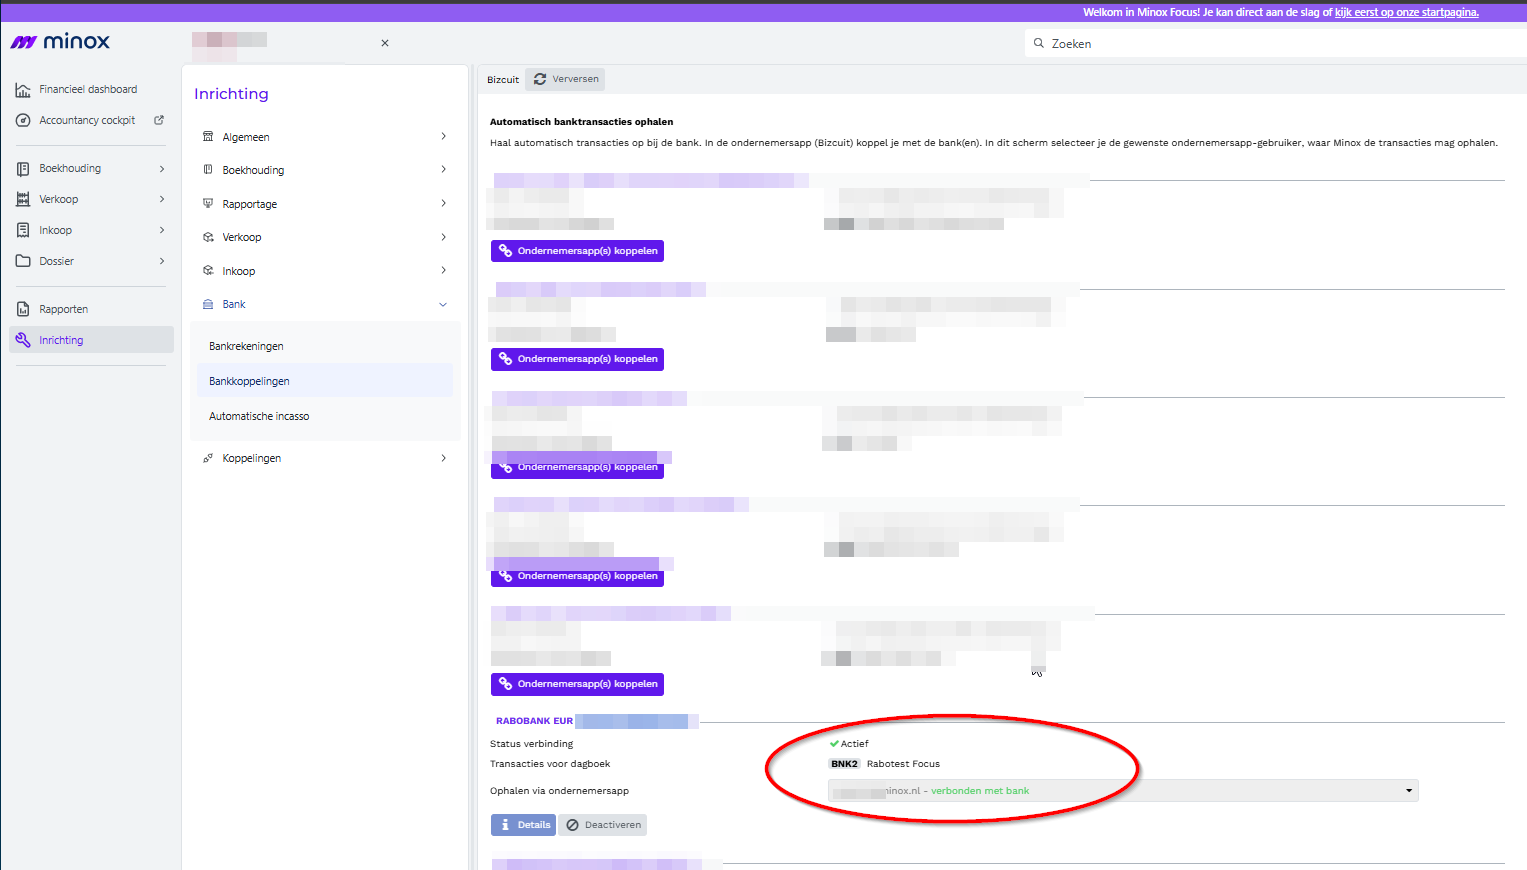Open the Ophalen via ondernemersapp dropdown
1527x870 pixels.
coord(1123,791)
